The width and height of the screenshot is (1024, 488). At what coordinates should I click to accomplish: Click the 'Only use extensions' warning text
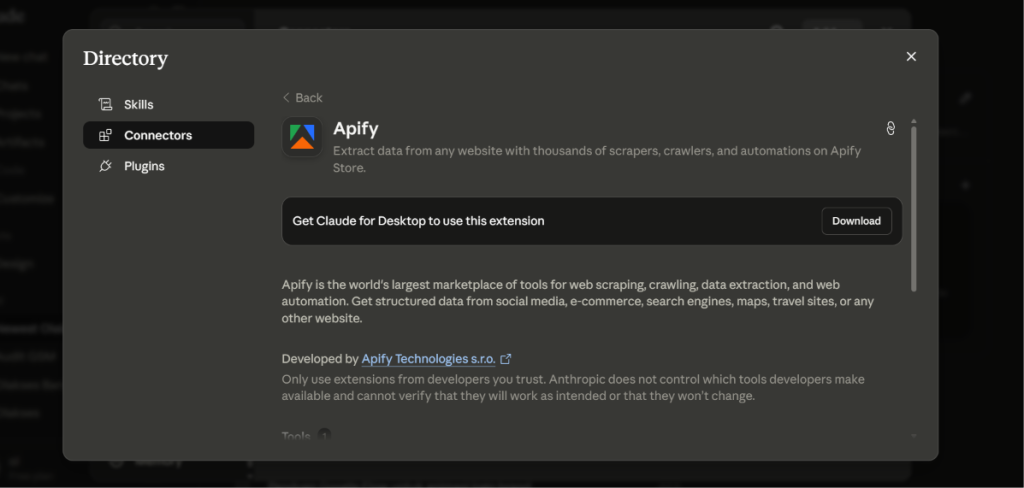573,387
